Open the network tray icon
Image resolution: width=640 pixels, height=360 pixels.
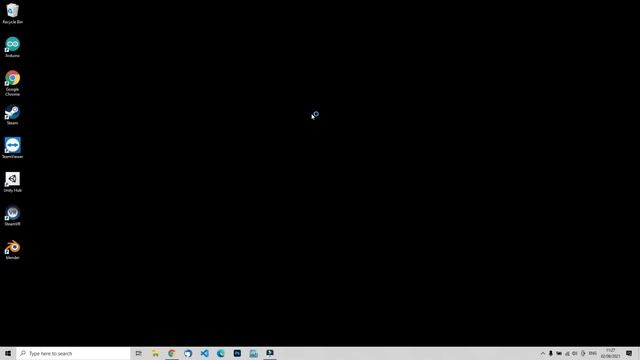point(567,353)
